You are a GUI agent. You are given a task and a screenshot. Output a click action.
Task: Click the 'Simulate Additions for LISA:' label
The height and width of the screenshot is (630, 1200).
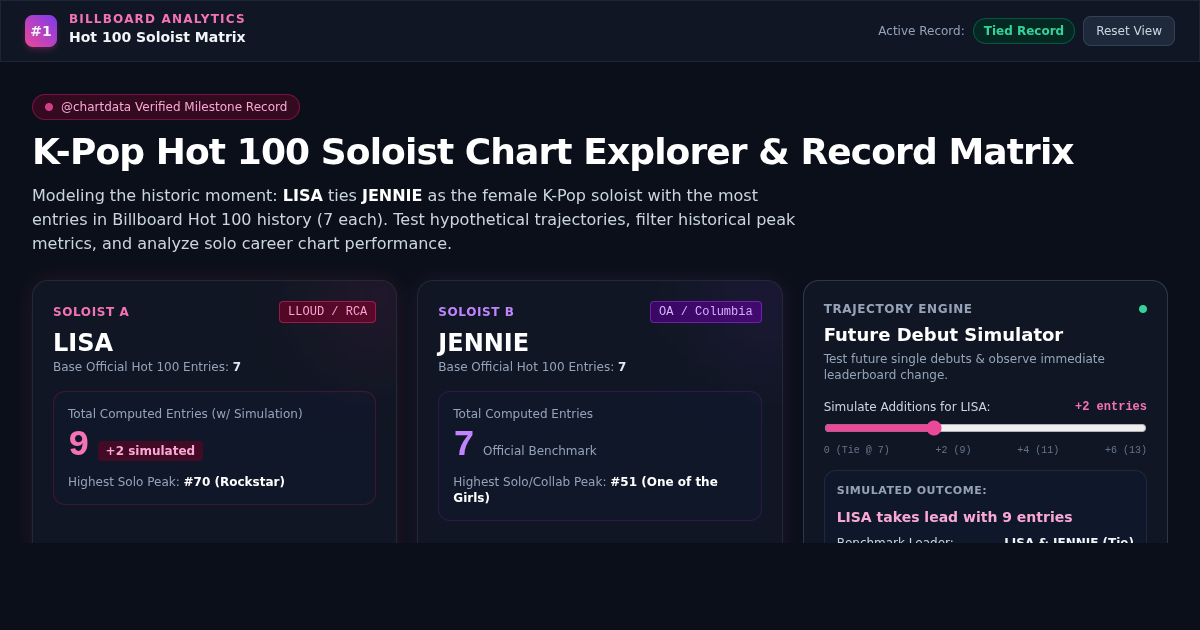(907, 407)
